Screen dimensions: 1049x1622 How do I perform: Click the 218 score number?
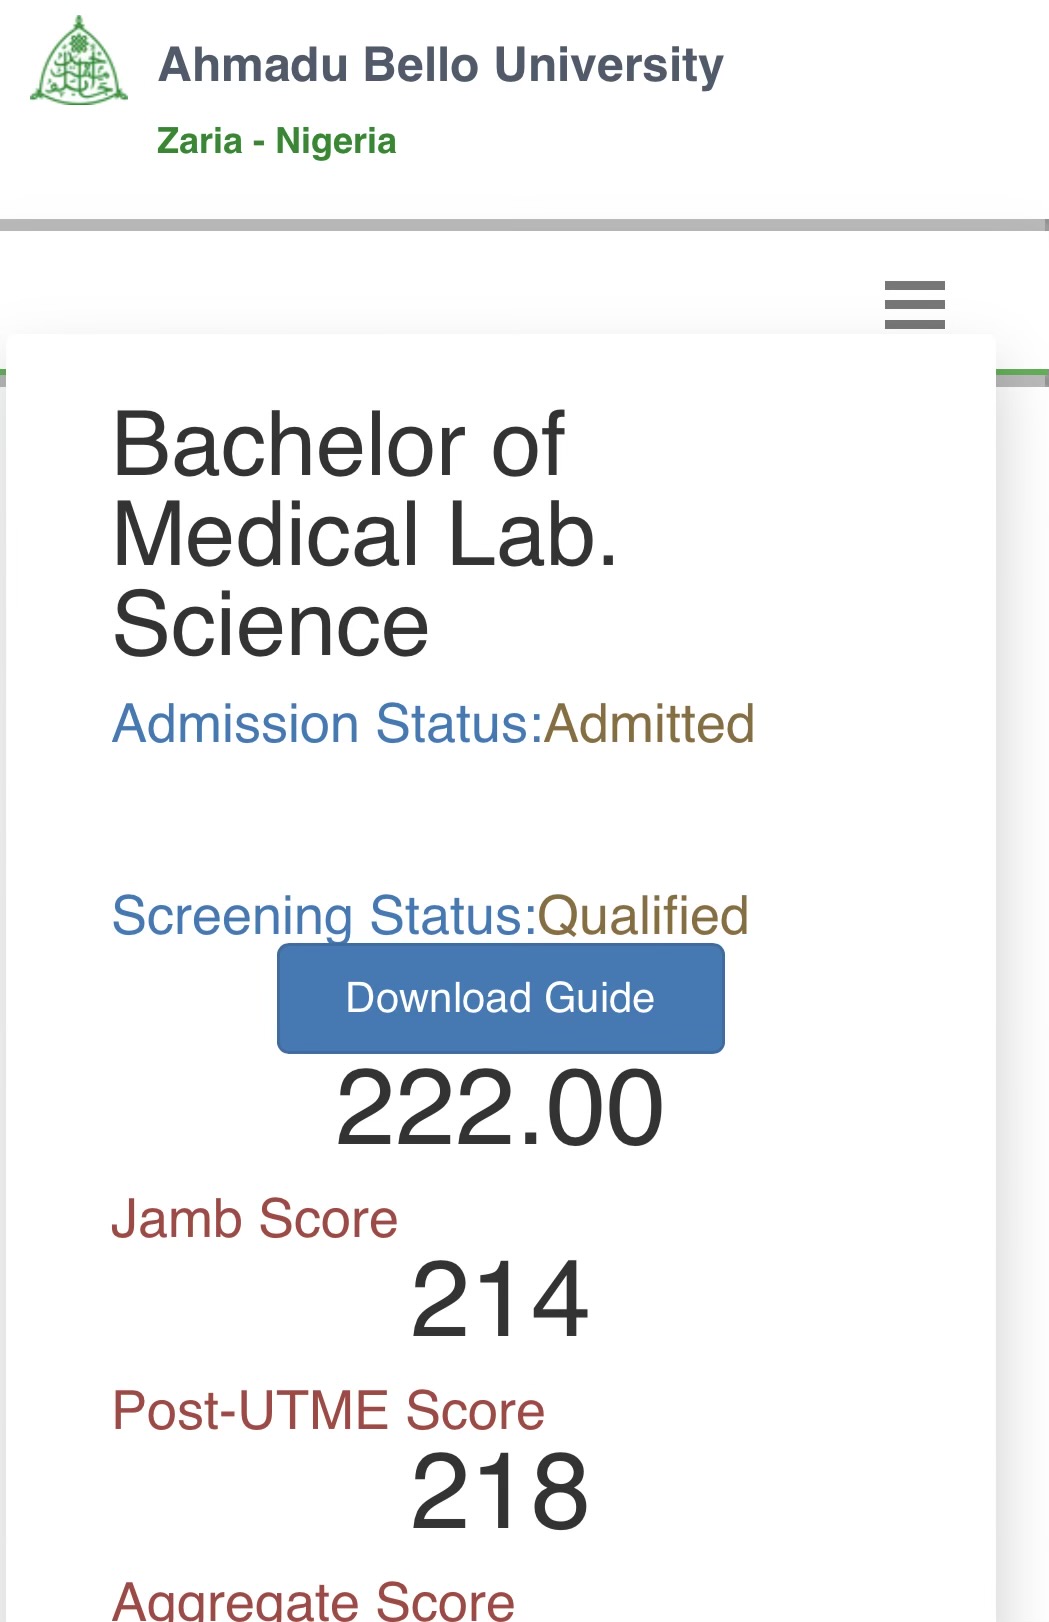click(x=500, y=1492)
